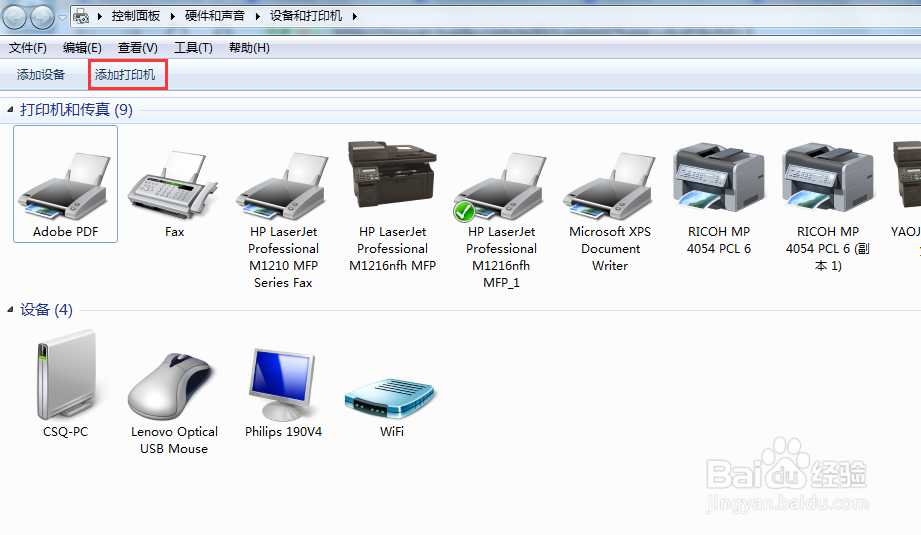Open the 文件(F) menu
Viewport: 921px width, 535px height.
(x=28, y=48)
